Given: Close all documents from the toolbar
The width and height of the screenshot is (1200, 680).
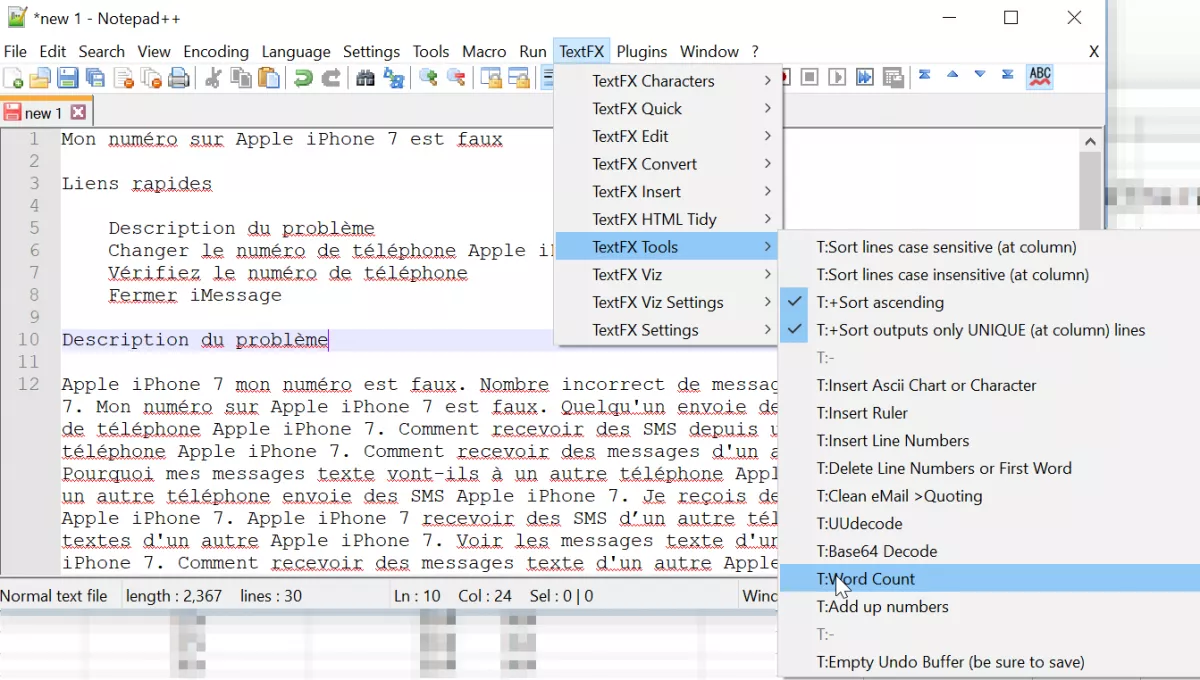Looking at the screenshot, I should tap(152, 78).
